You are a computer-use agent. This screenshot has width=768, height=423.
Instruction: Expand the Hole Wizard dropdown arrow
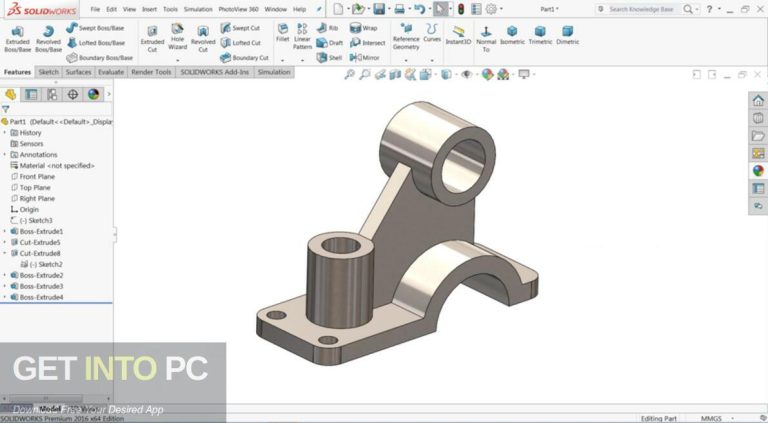click(177, 61)
